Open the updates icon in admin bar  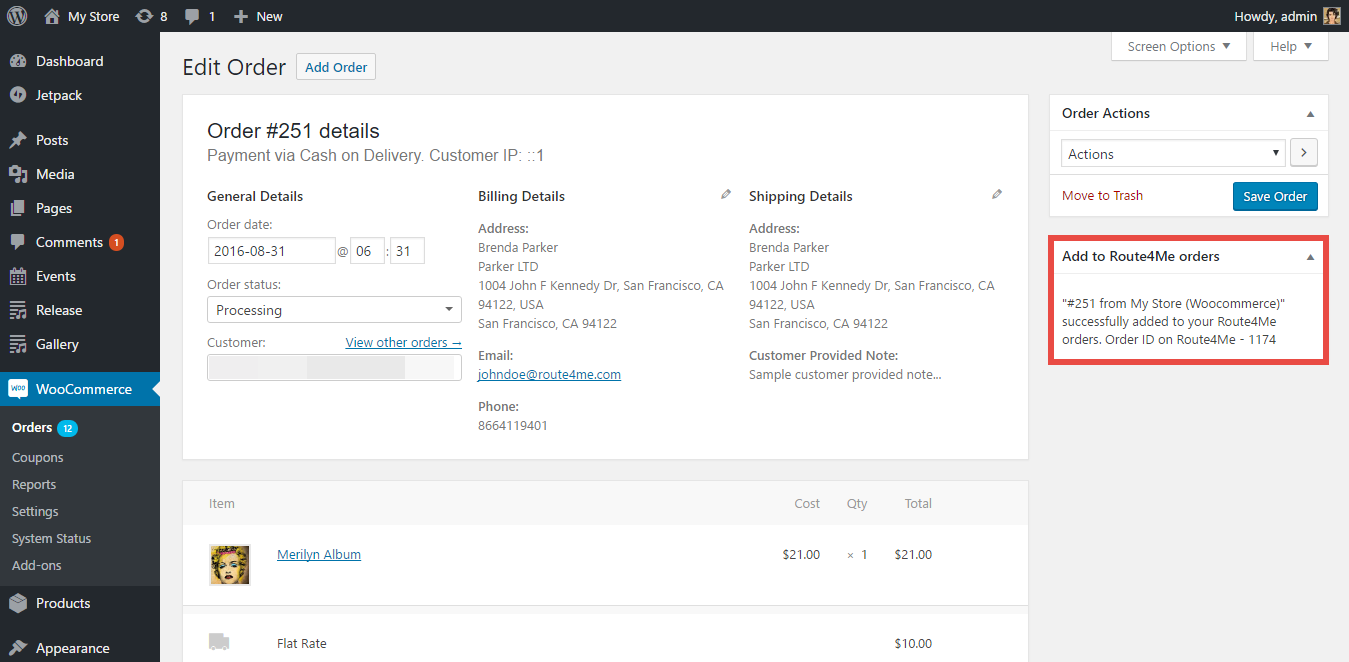pyautogui.click(x=143, y=16)
